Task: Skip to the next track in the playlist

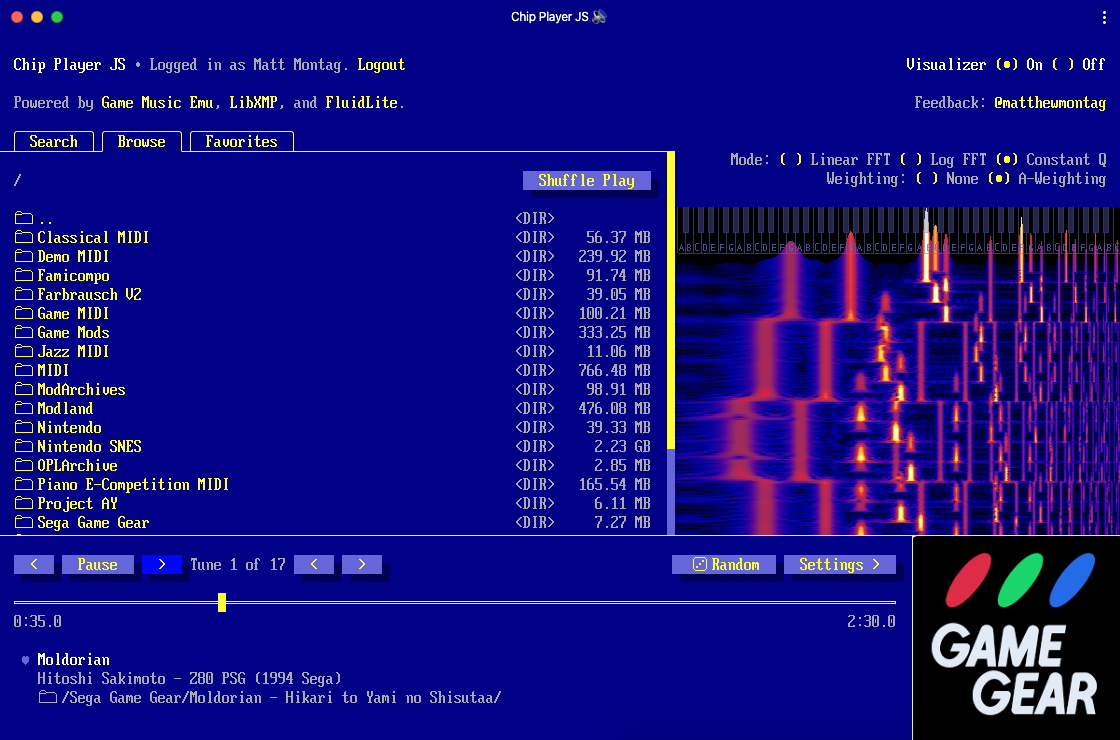Action: [x=161, y=565]
